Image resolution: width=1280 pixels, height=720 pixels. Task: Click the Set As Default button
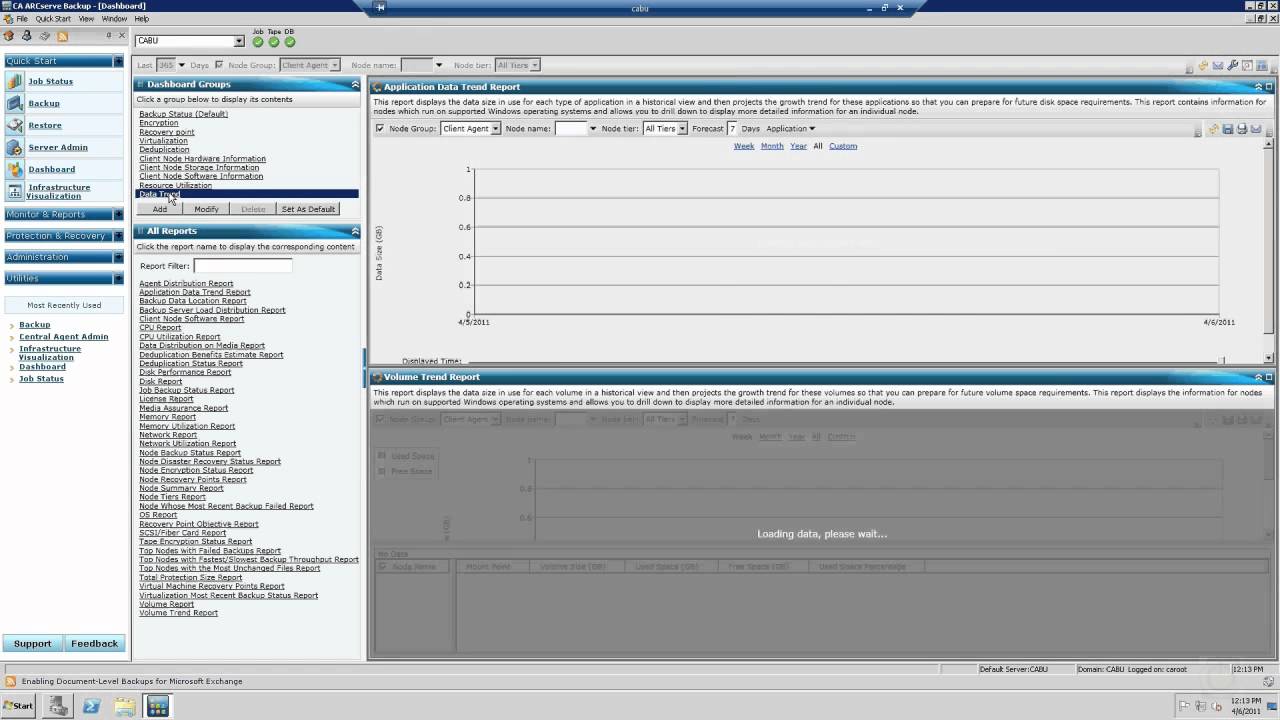coord(308,209)
